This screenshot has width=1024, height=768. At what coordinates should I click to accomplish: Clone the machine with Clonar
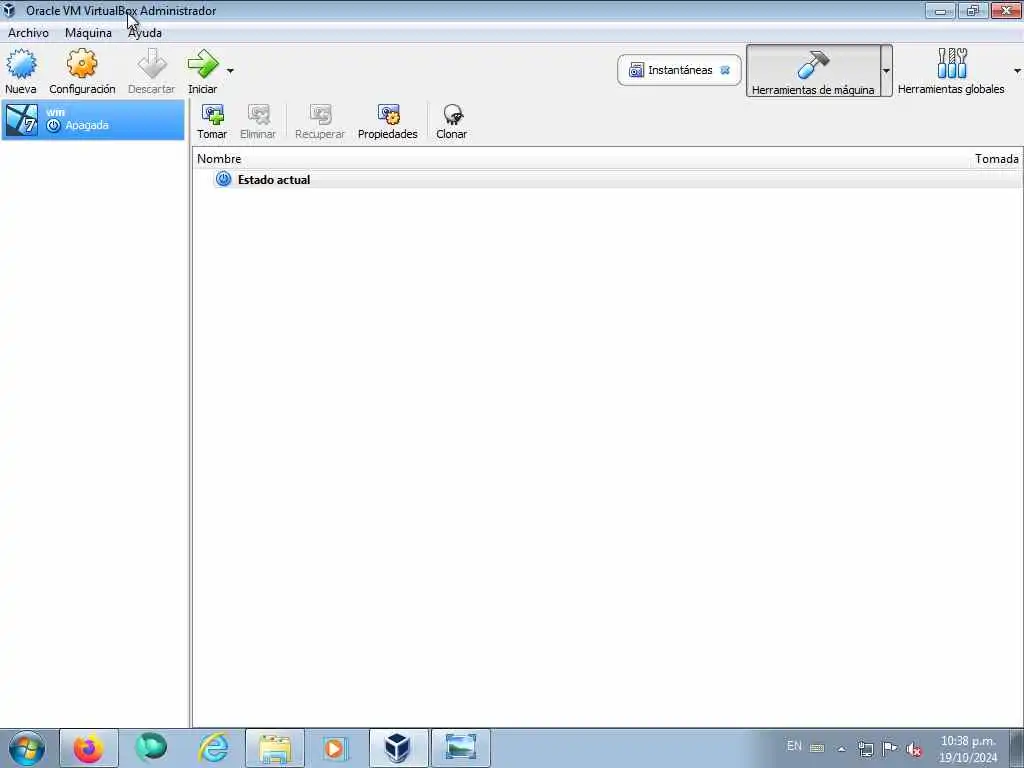452,121
